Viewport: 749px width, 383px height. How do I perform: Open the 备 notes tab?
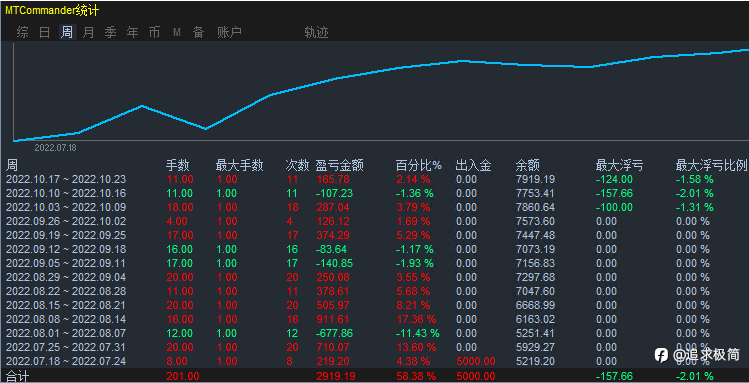click(x=198, y=32)
